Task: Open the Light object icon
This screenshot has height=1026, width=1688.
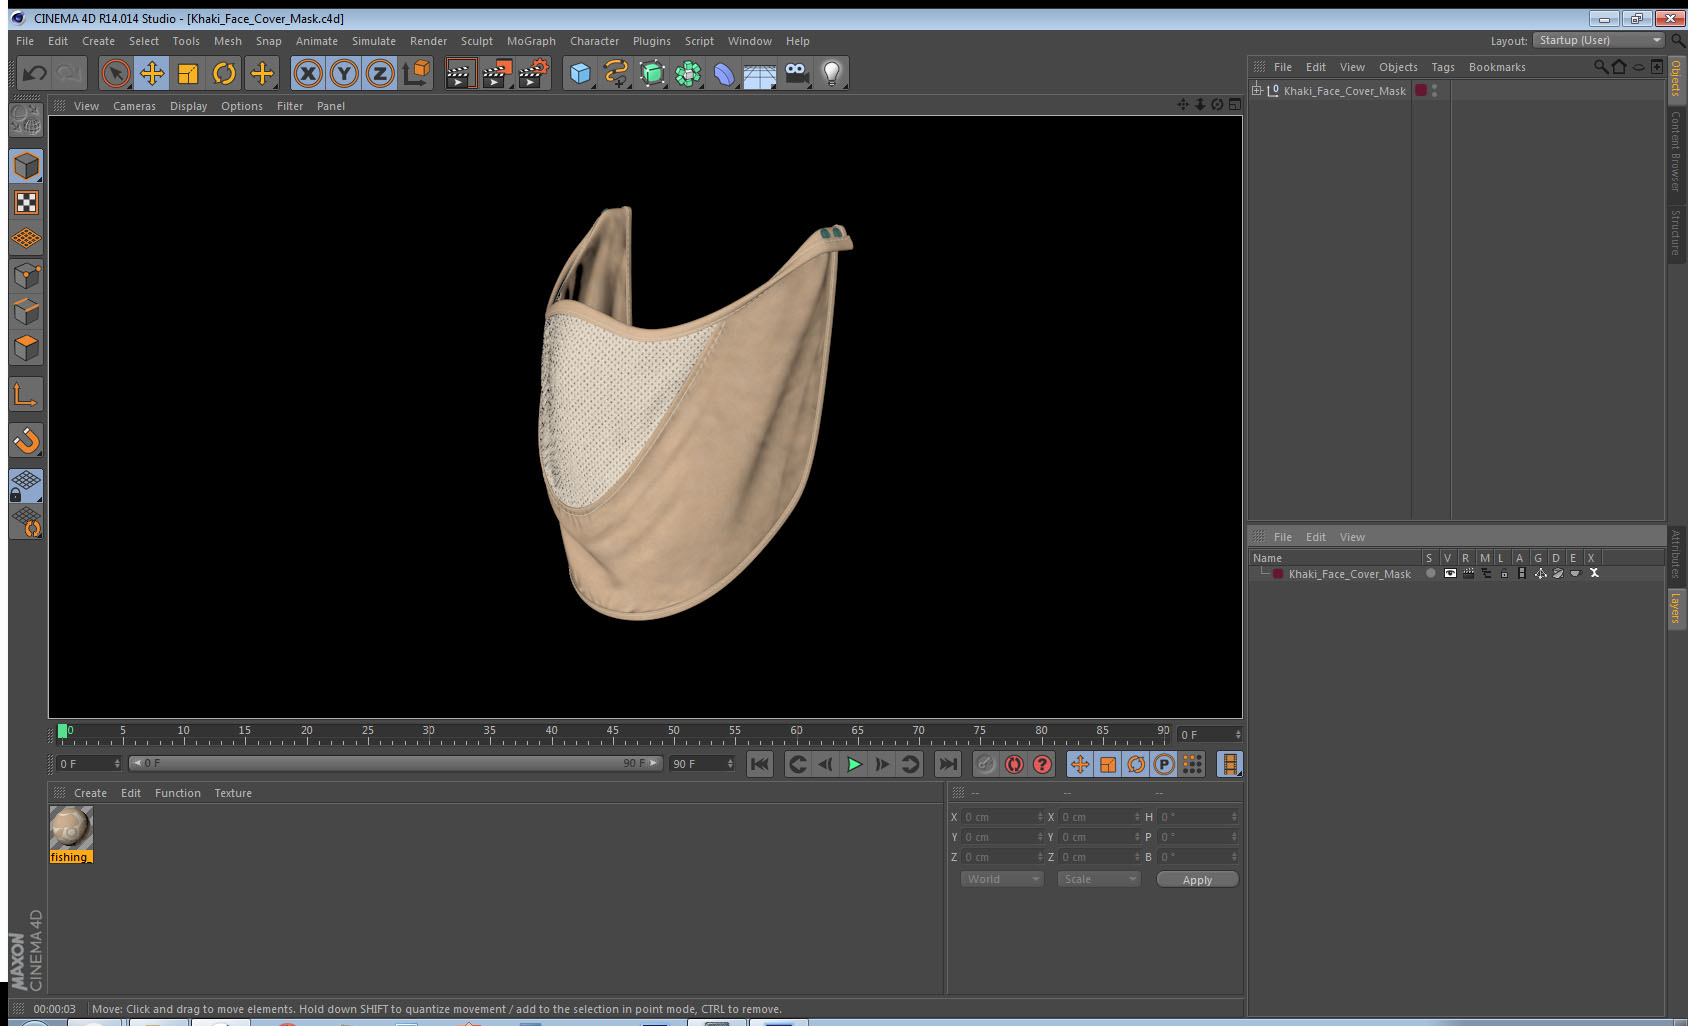Action: pyautogui.click(x=831, y=73)
